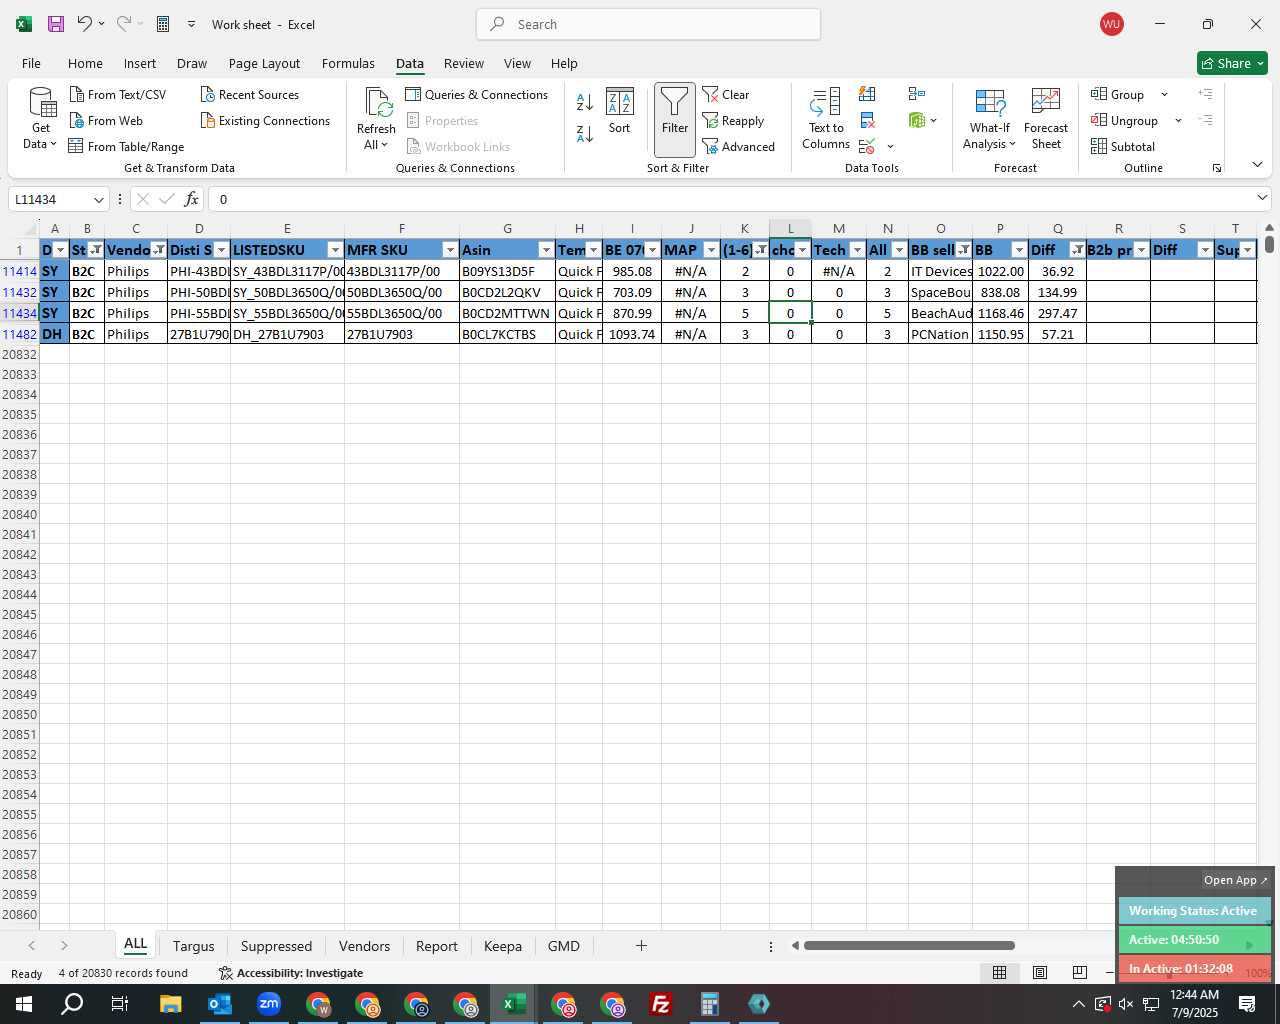Switch to Normal view in status bar
Viewport: 1280px width, 1024px height.
[x=999, y=973]
